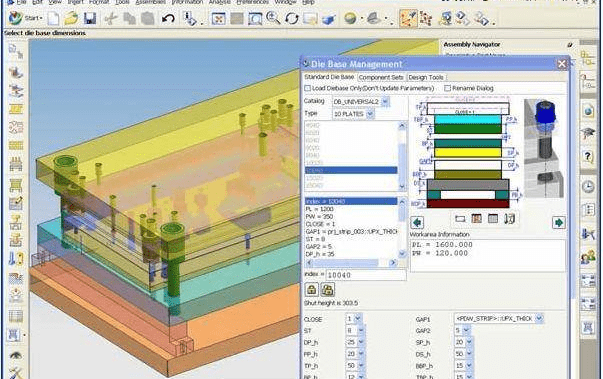Enable Load Diebase Only checkbox
603x379 pixels.
point(308,88)
